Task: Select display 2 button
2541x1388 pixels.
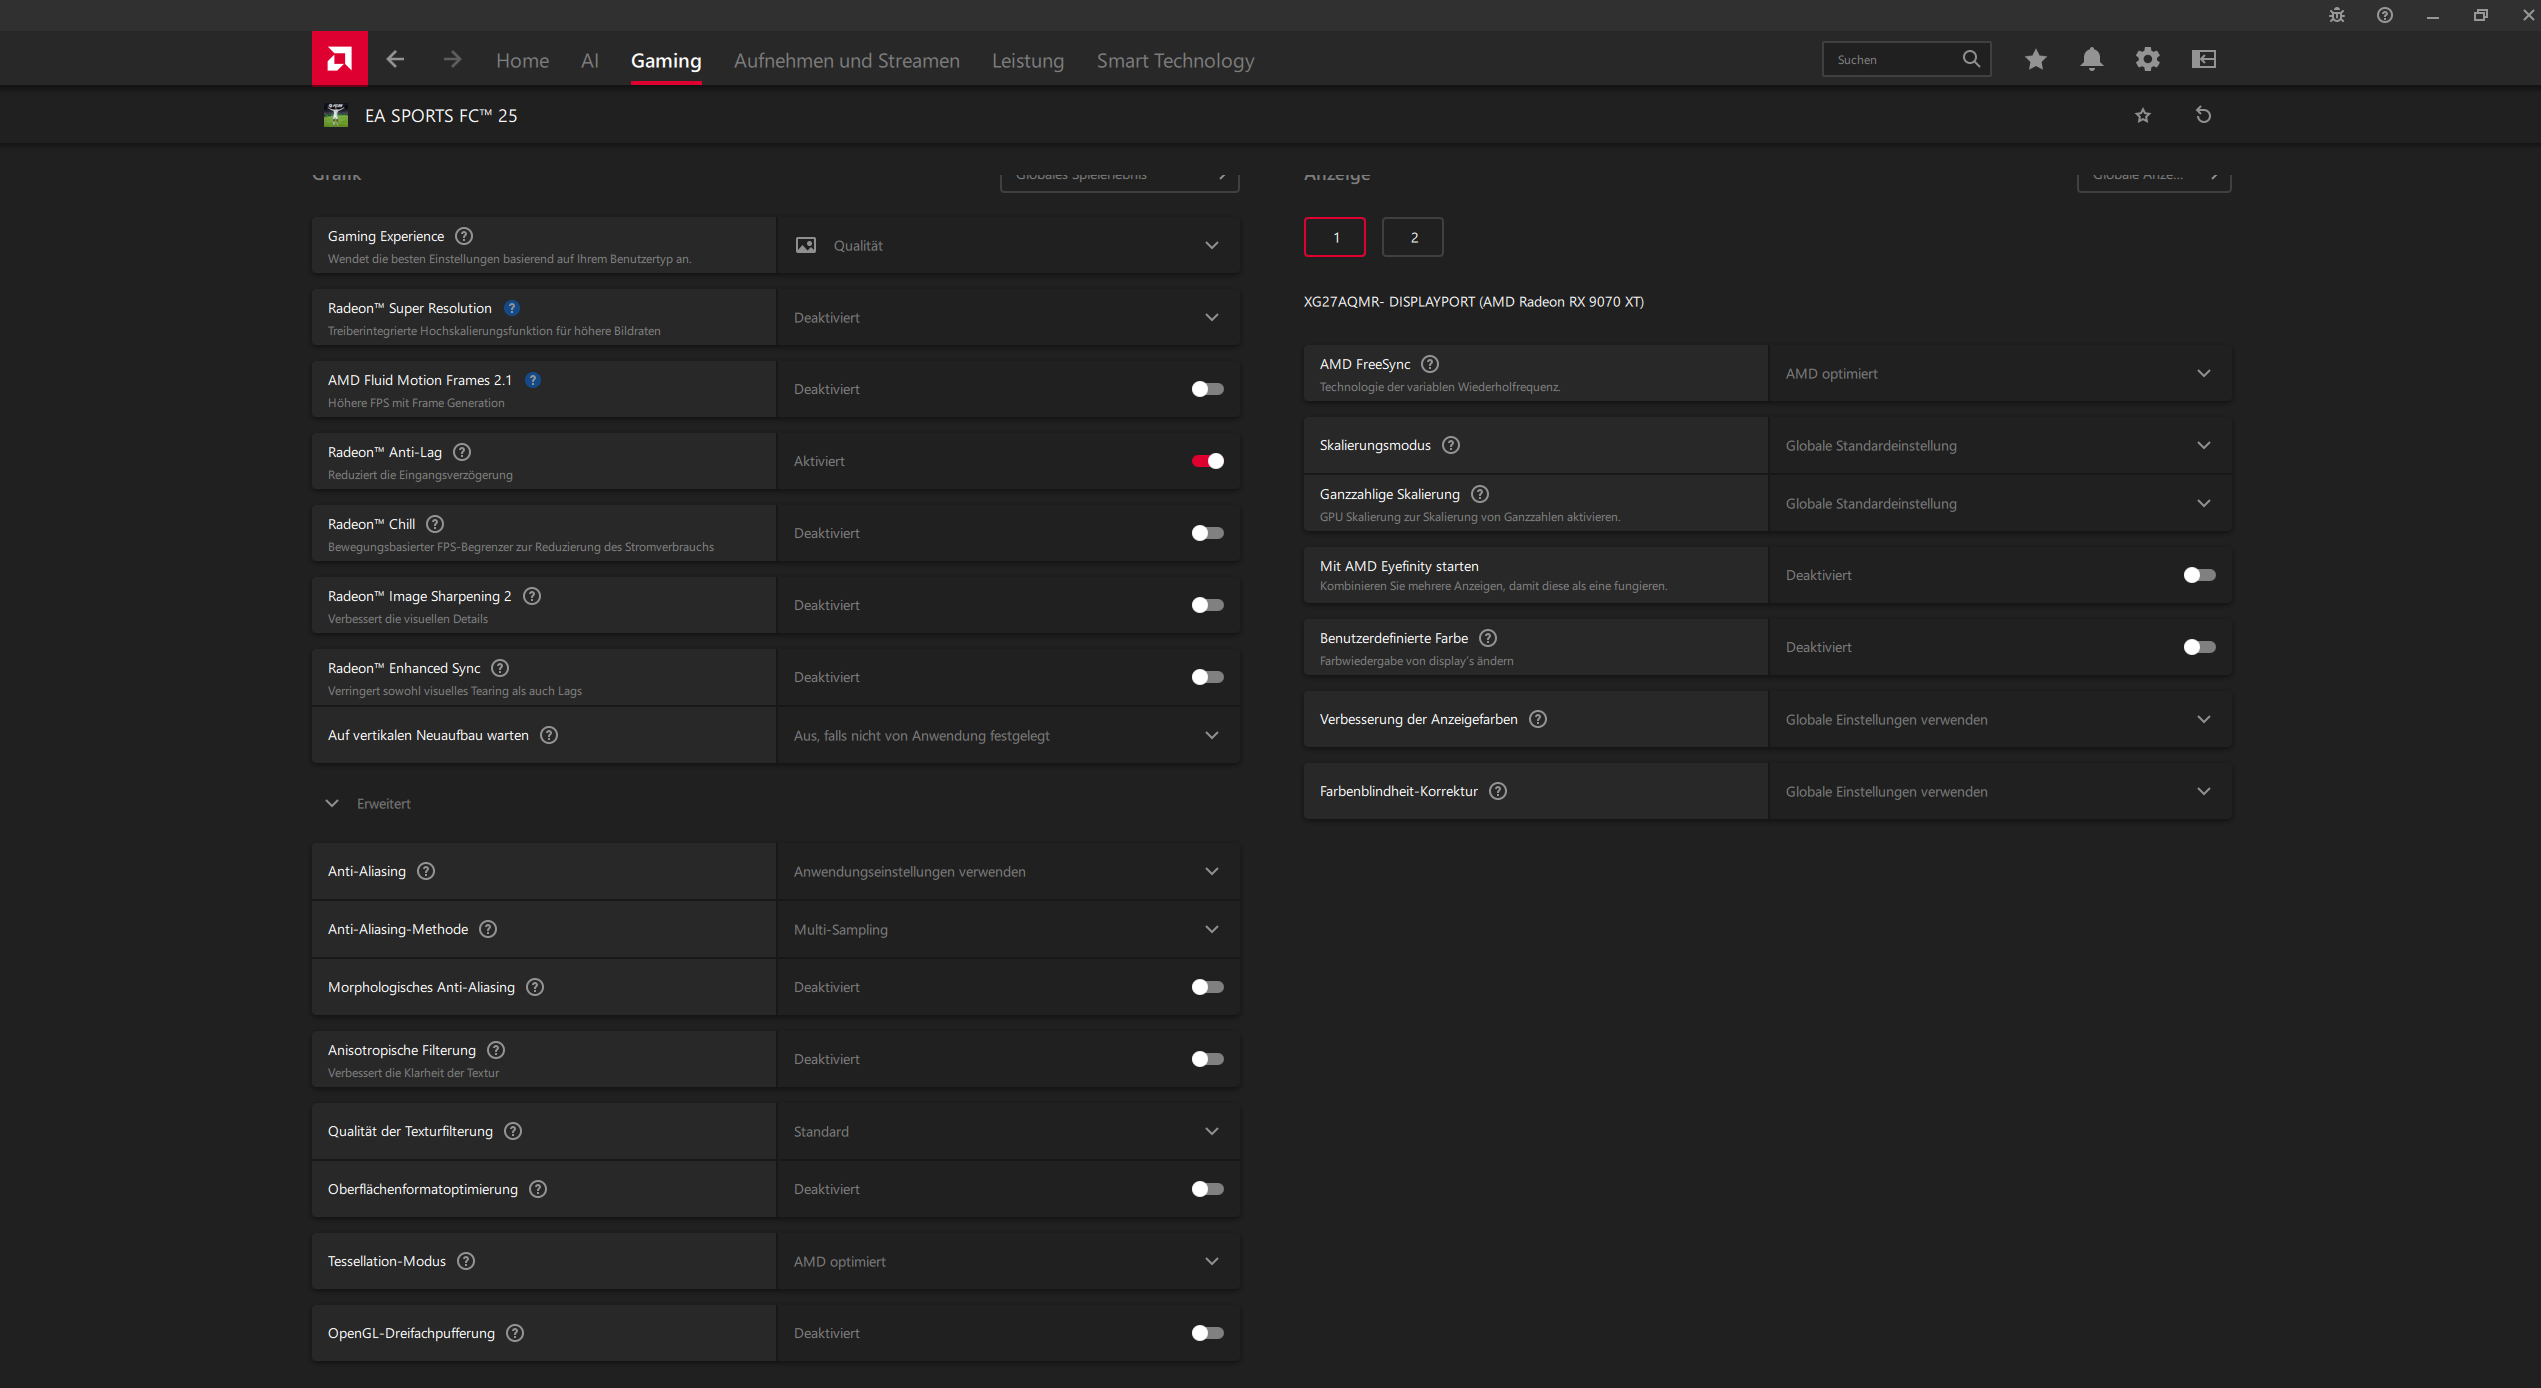Action: 1412,237
